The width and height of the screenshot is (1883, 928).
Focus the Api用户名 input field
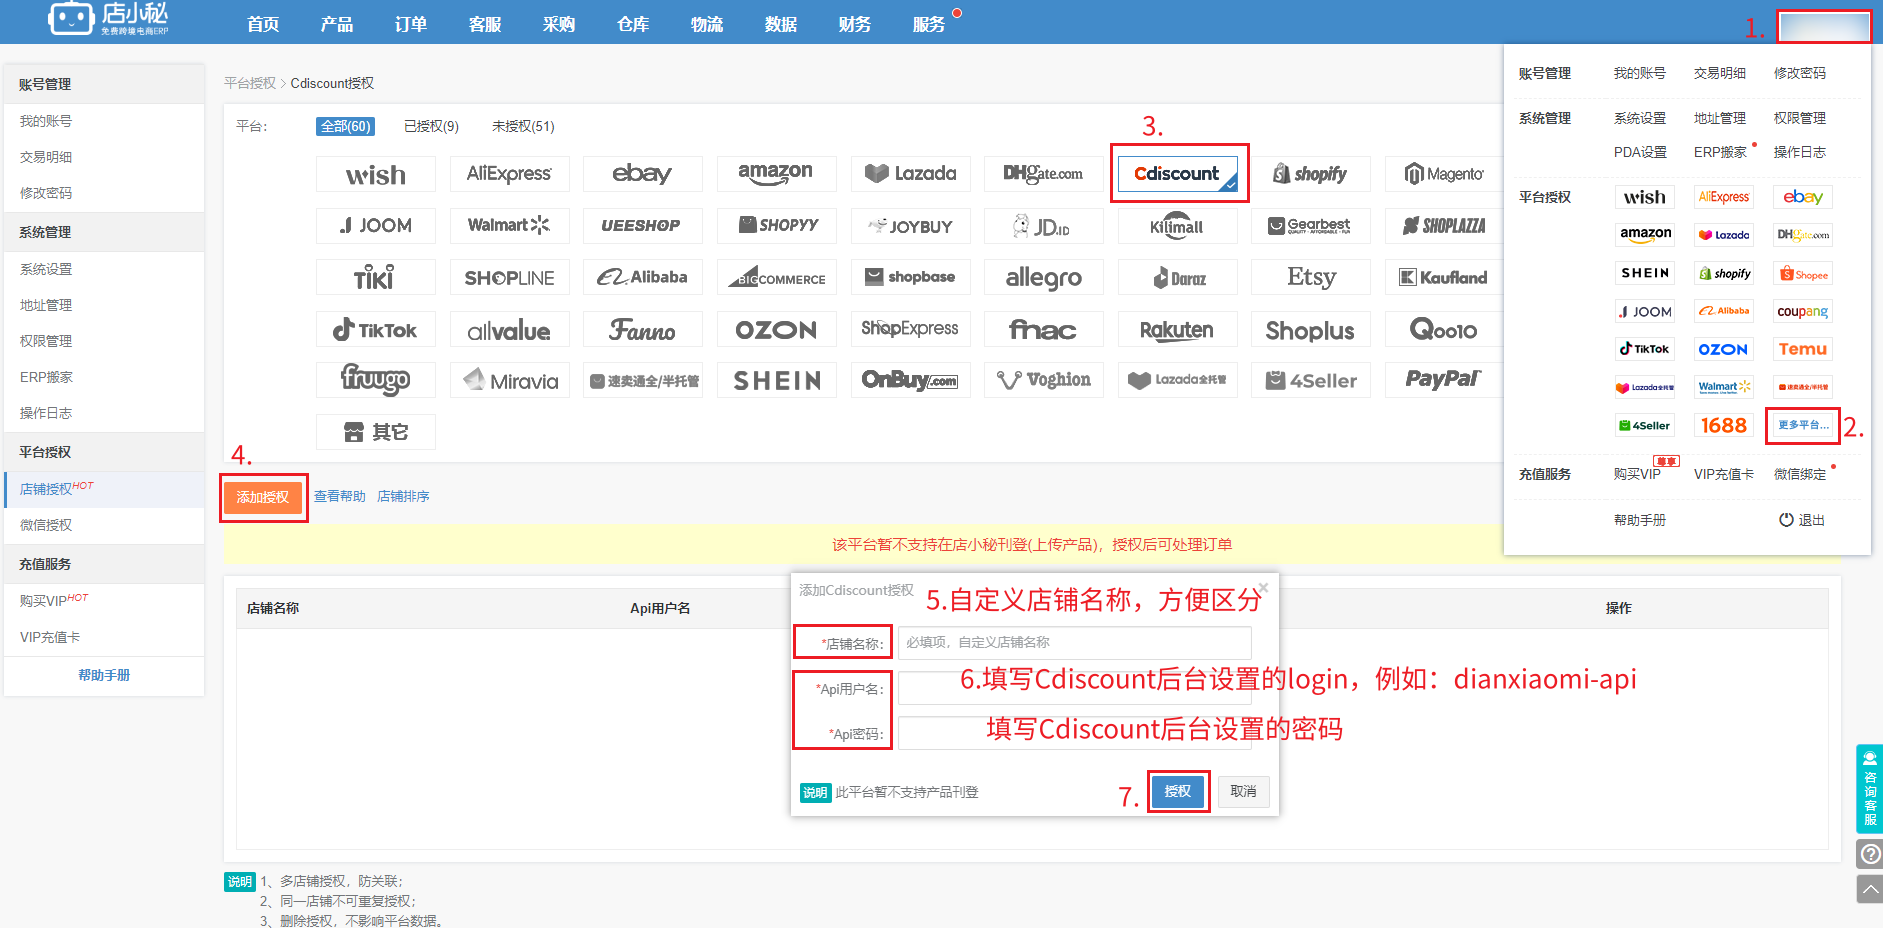(x=1074, y=688)
